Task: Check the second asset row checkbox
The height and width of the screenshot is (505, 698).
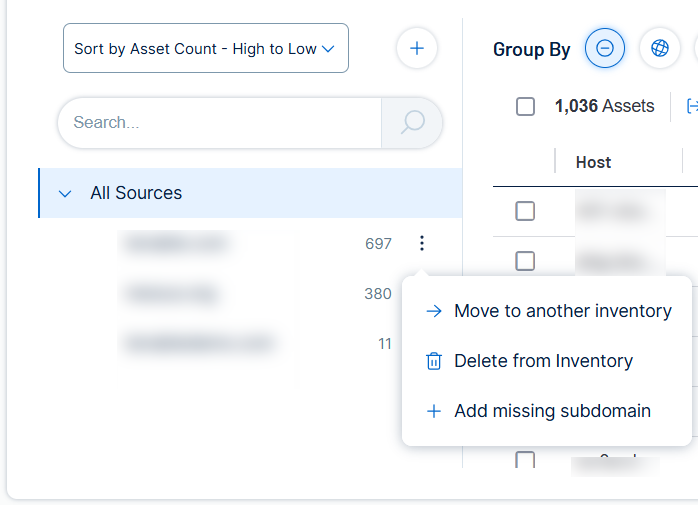Action: pos(525,261)
